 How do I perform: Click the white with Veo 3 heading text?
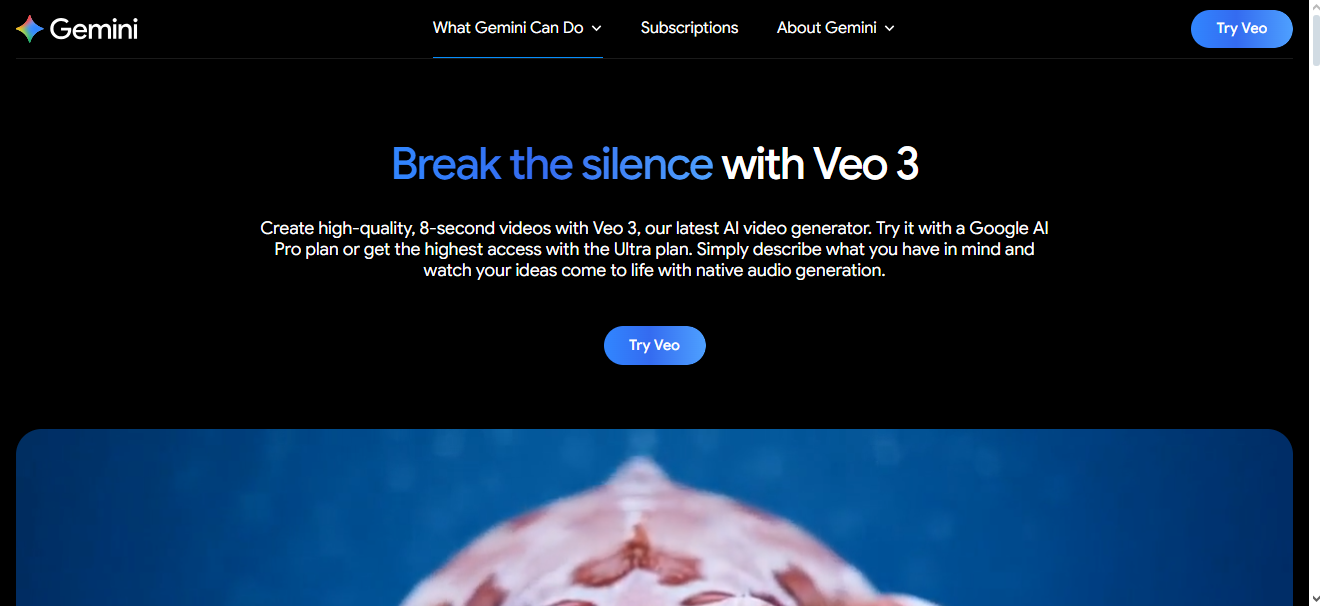click(x=820, y=163)
